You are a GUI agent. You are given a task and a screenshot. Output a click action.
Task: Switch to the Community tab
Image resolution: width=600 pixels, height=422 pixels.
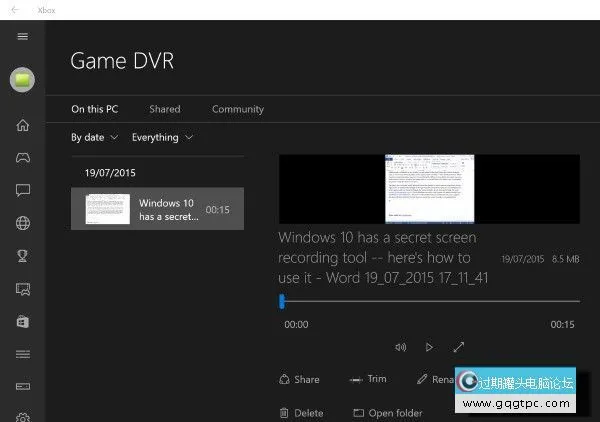(238, 109)
